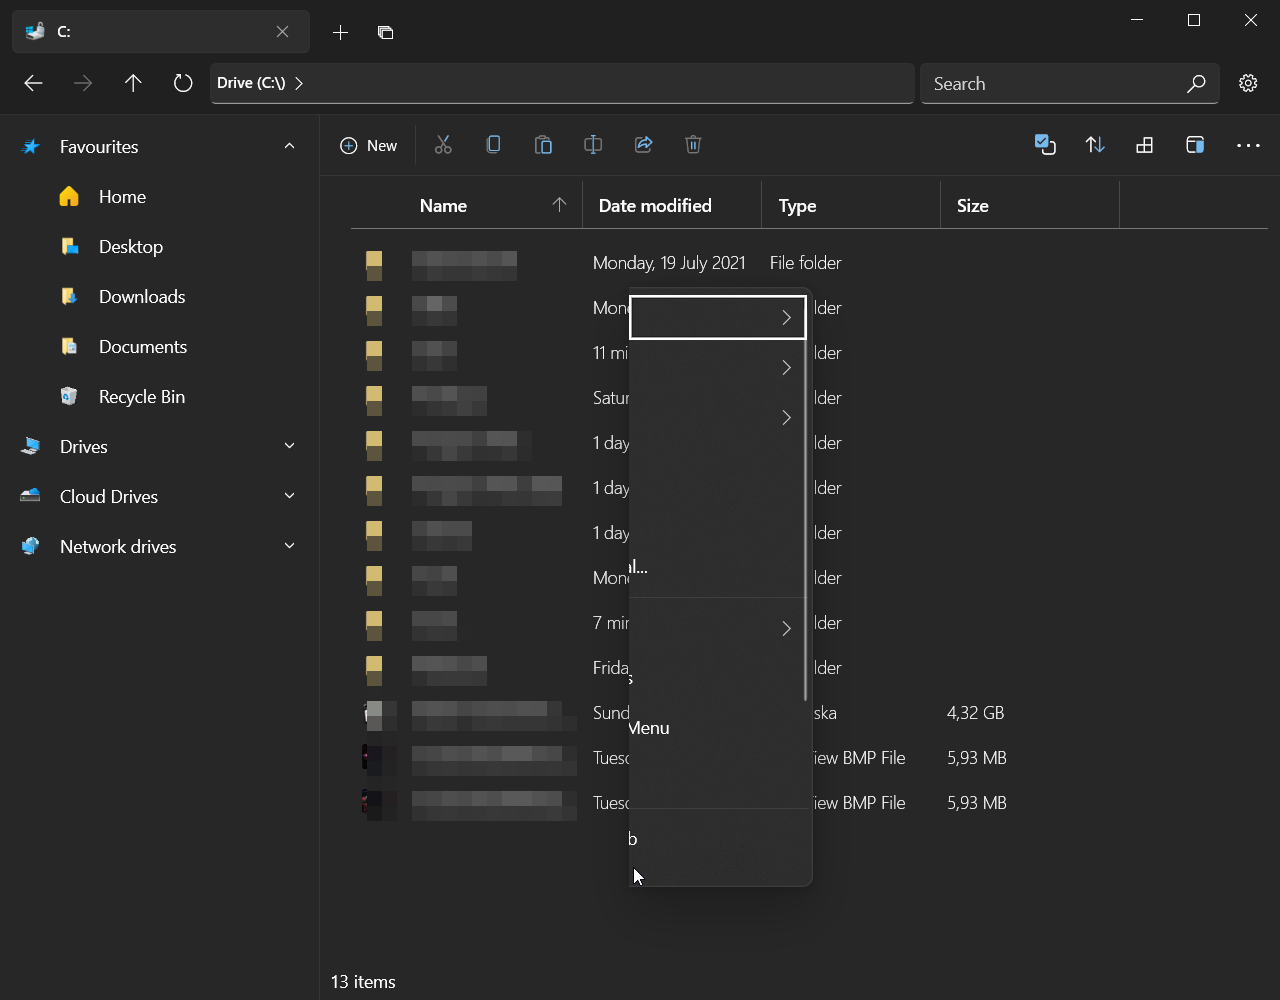1280x1000 pixels.
Task: Open a new tab with the plus icon
Action: 340,32
